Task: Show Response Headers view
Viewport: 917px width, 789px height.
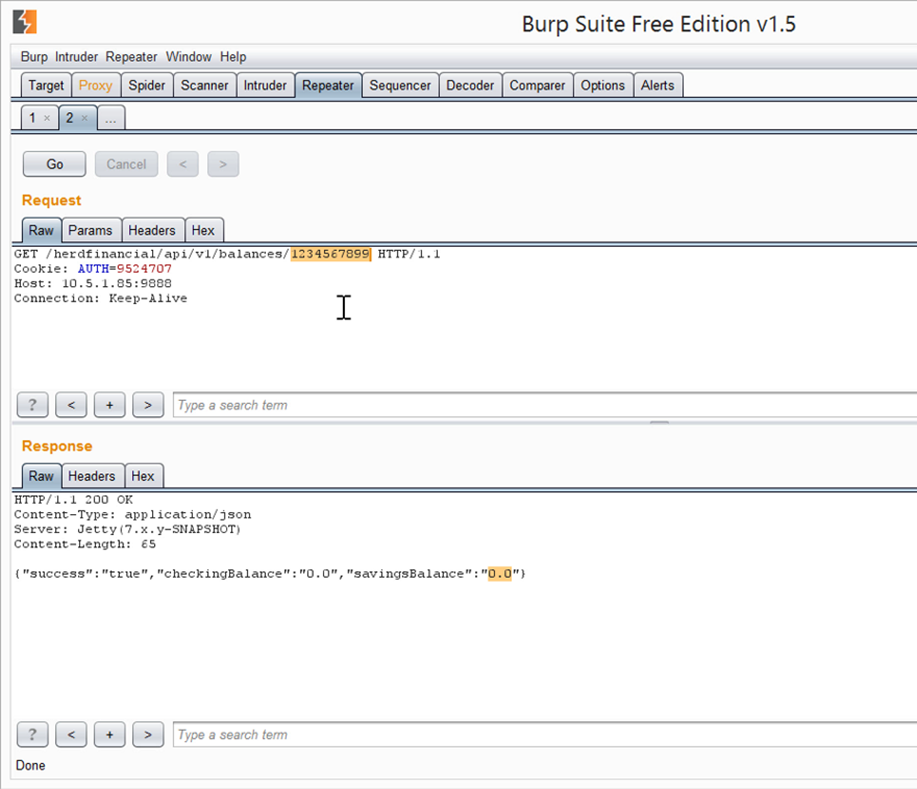Action: pos(92,476)
